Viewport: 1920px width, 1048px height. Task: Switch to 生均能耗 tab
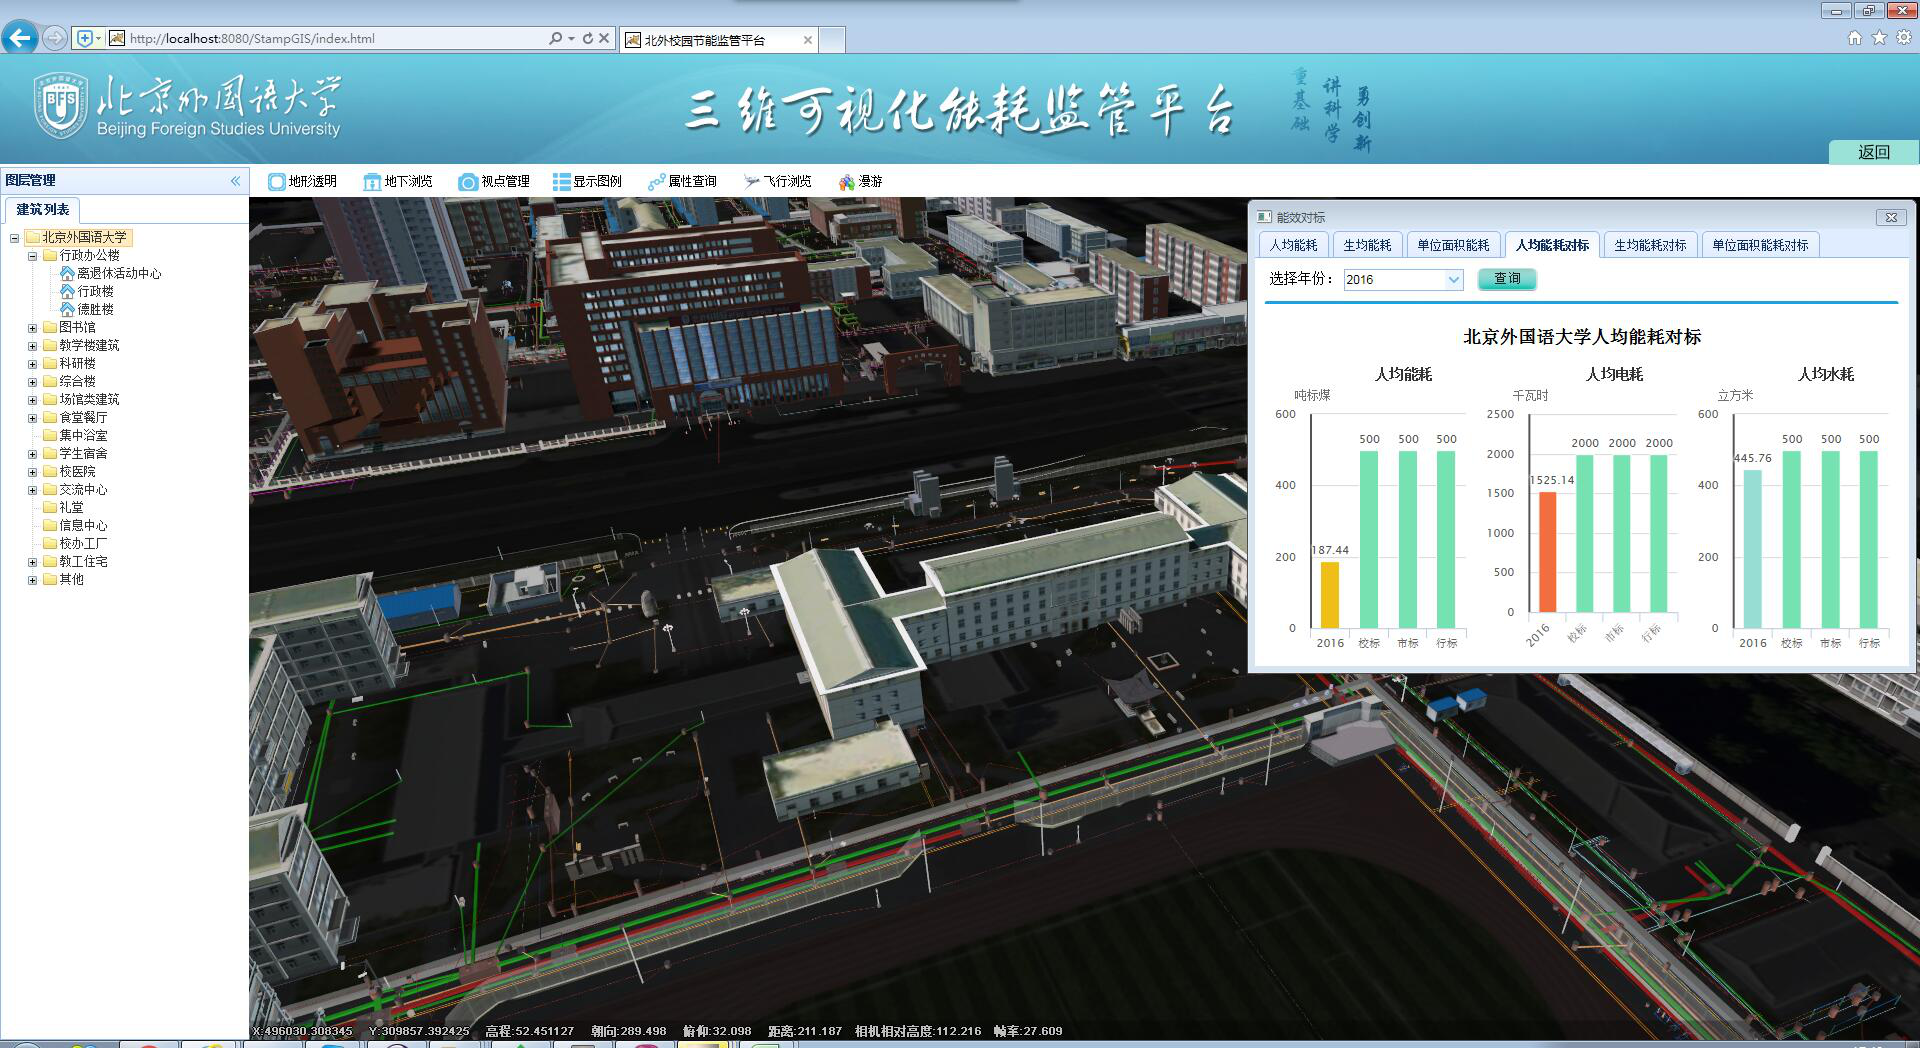tap(1367, 245)
